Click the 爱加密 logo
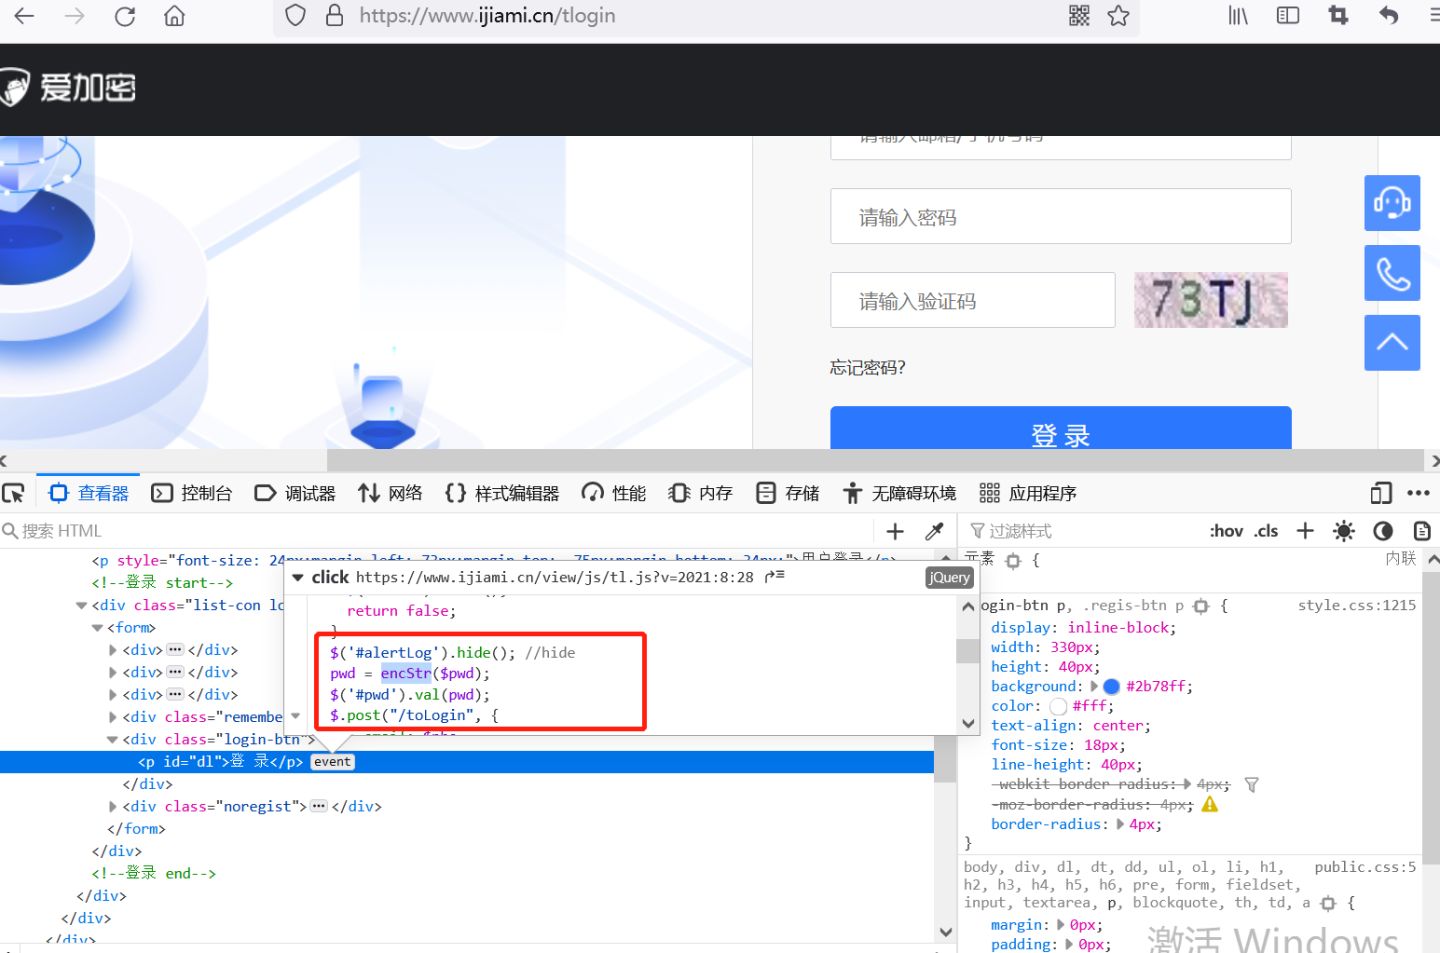 (68, 88)
